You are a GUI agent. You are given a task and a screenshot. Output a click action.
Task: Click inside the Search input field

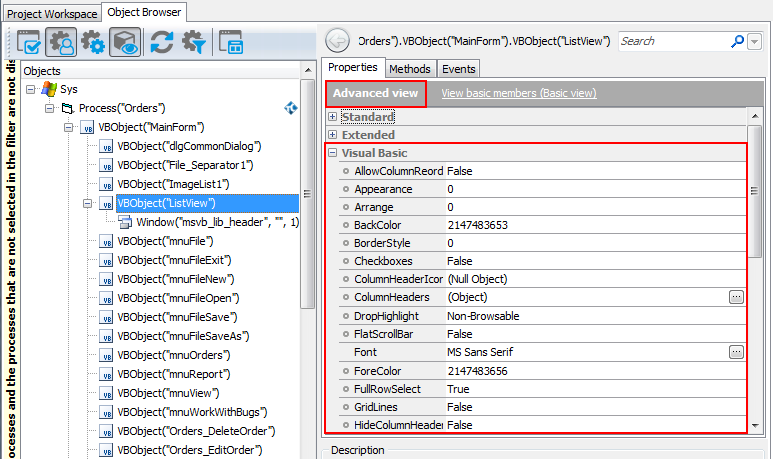click(672, 41)
